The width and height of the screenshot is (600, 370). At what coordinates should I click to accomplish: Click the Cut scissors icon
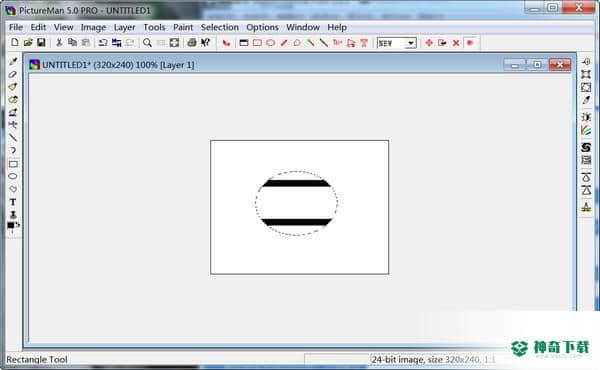coord(59,42)
